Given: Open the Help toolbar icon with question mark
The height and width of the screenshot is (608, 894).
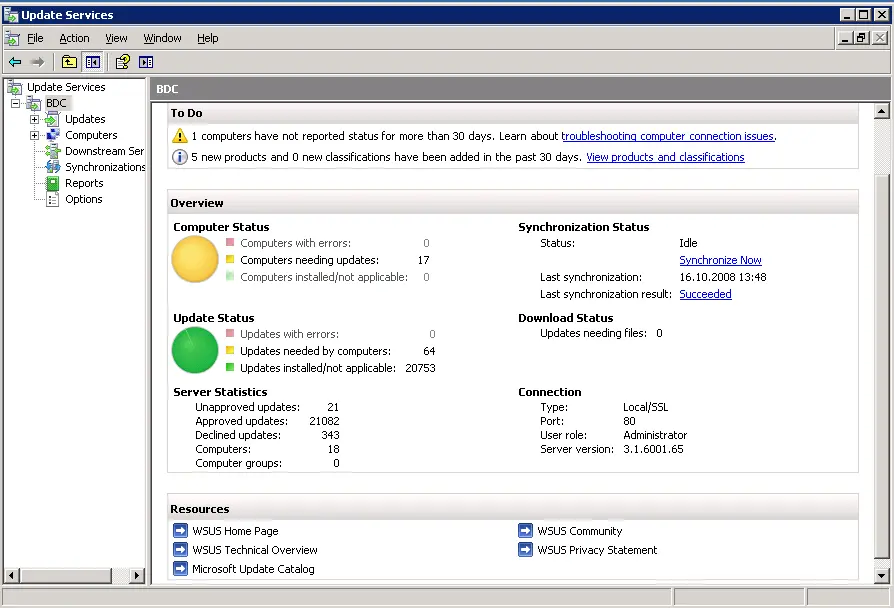Looking at the screenshot, I should point(123,62).
